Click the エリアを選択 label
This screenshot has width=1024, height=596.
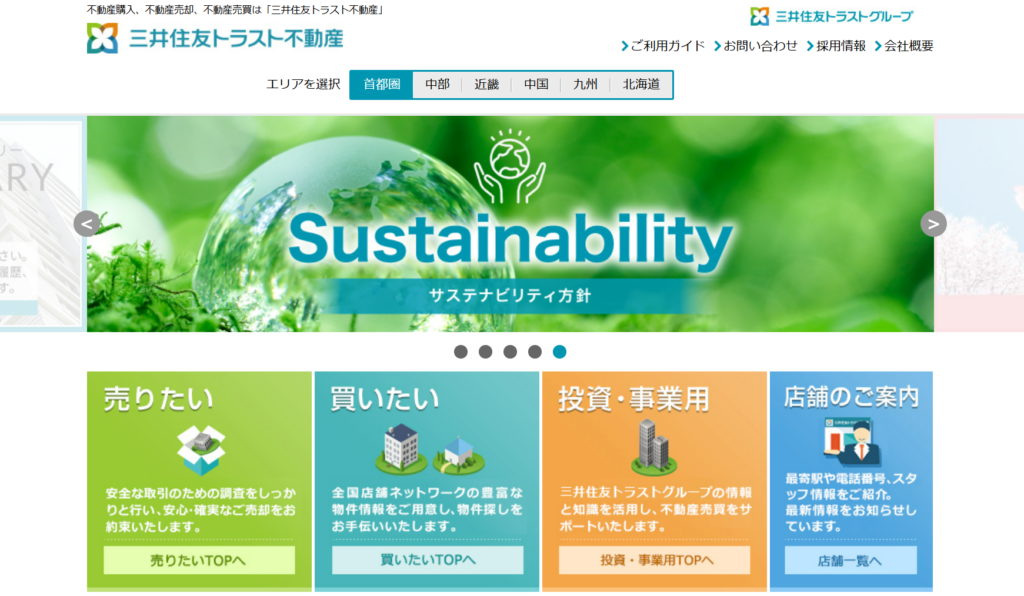point(303,84)
